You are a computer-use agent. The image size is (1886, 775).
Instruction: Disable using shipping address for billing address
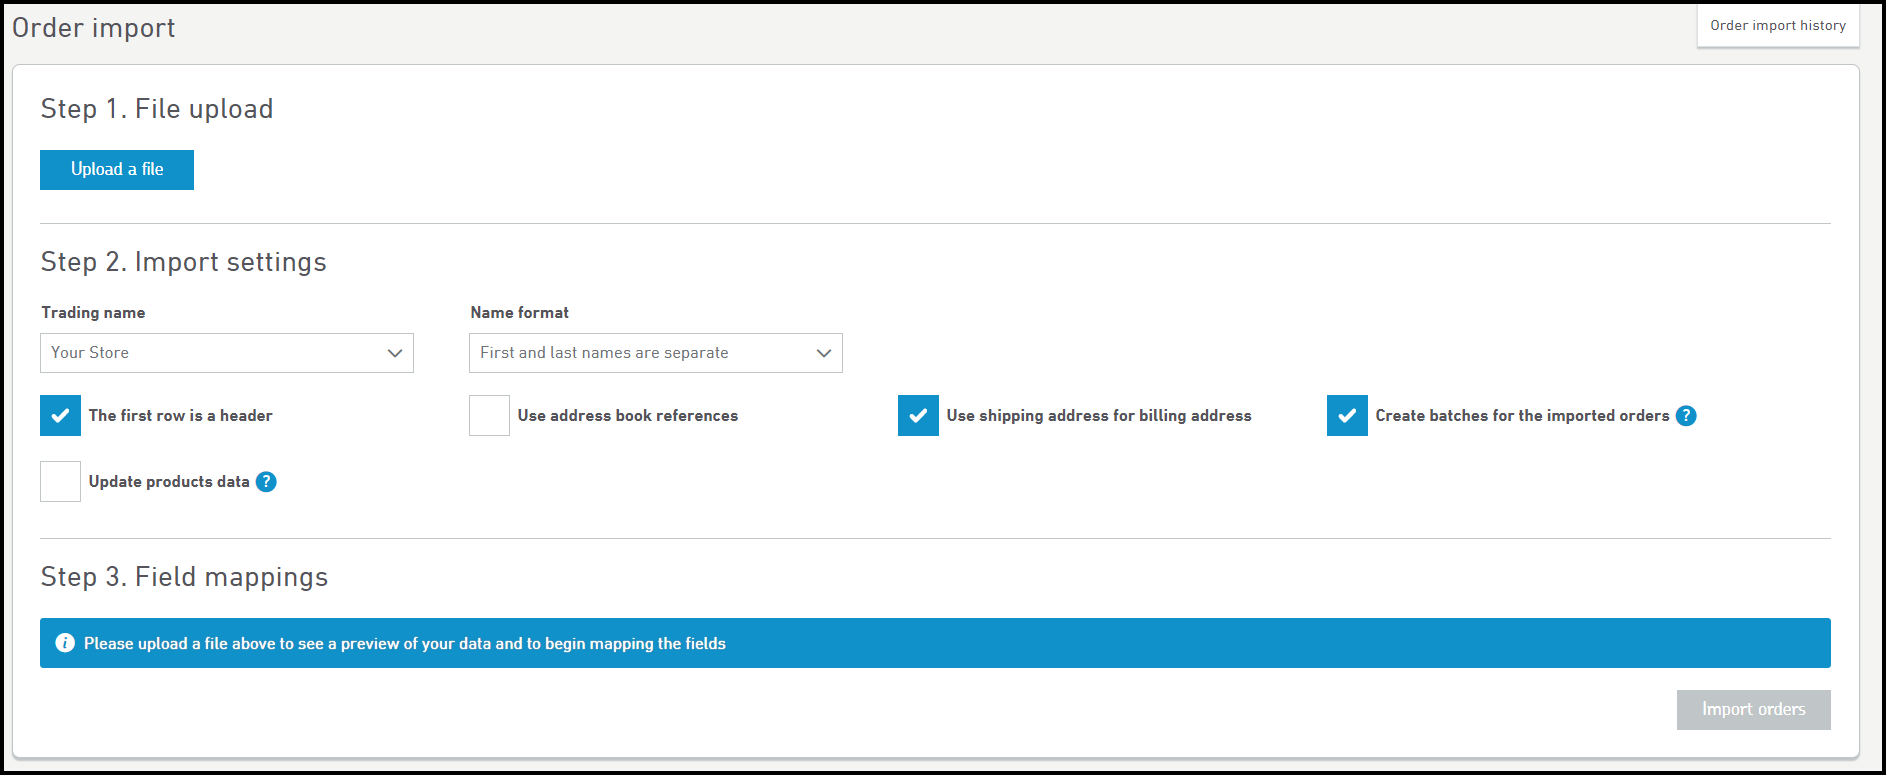point(918,416)
